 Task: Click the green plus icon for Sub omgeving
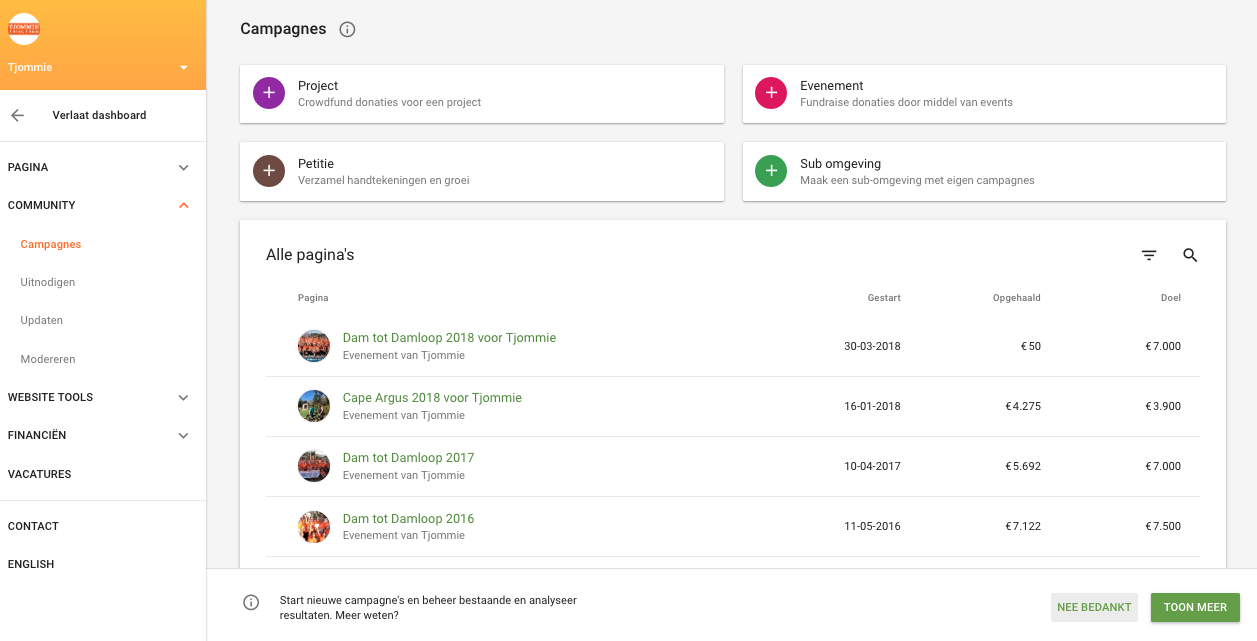pos(771,171)
